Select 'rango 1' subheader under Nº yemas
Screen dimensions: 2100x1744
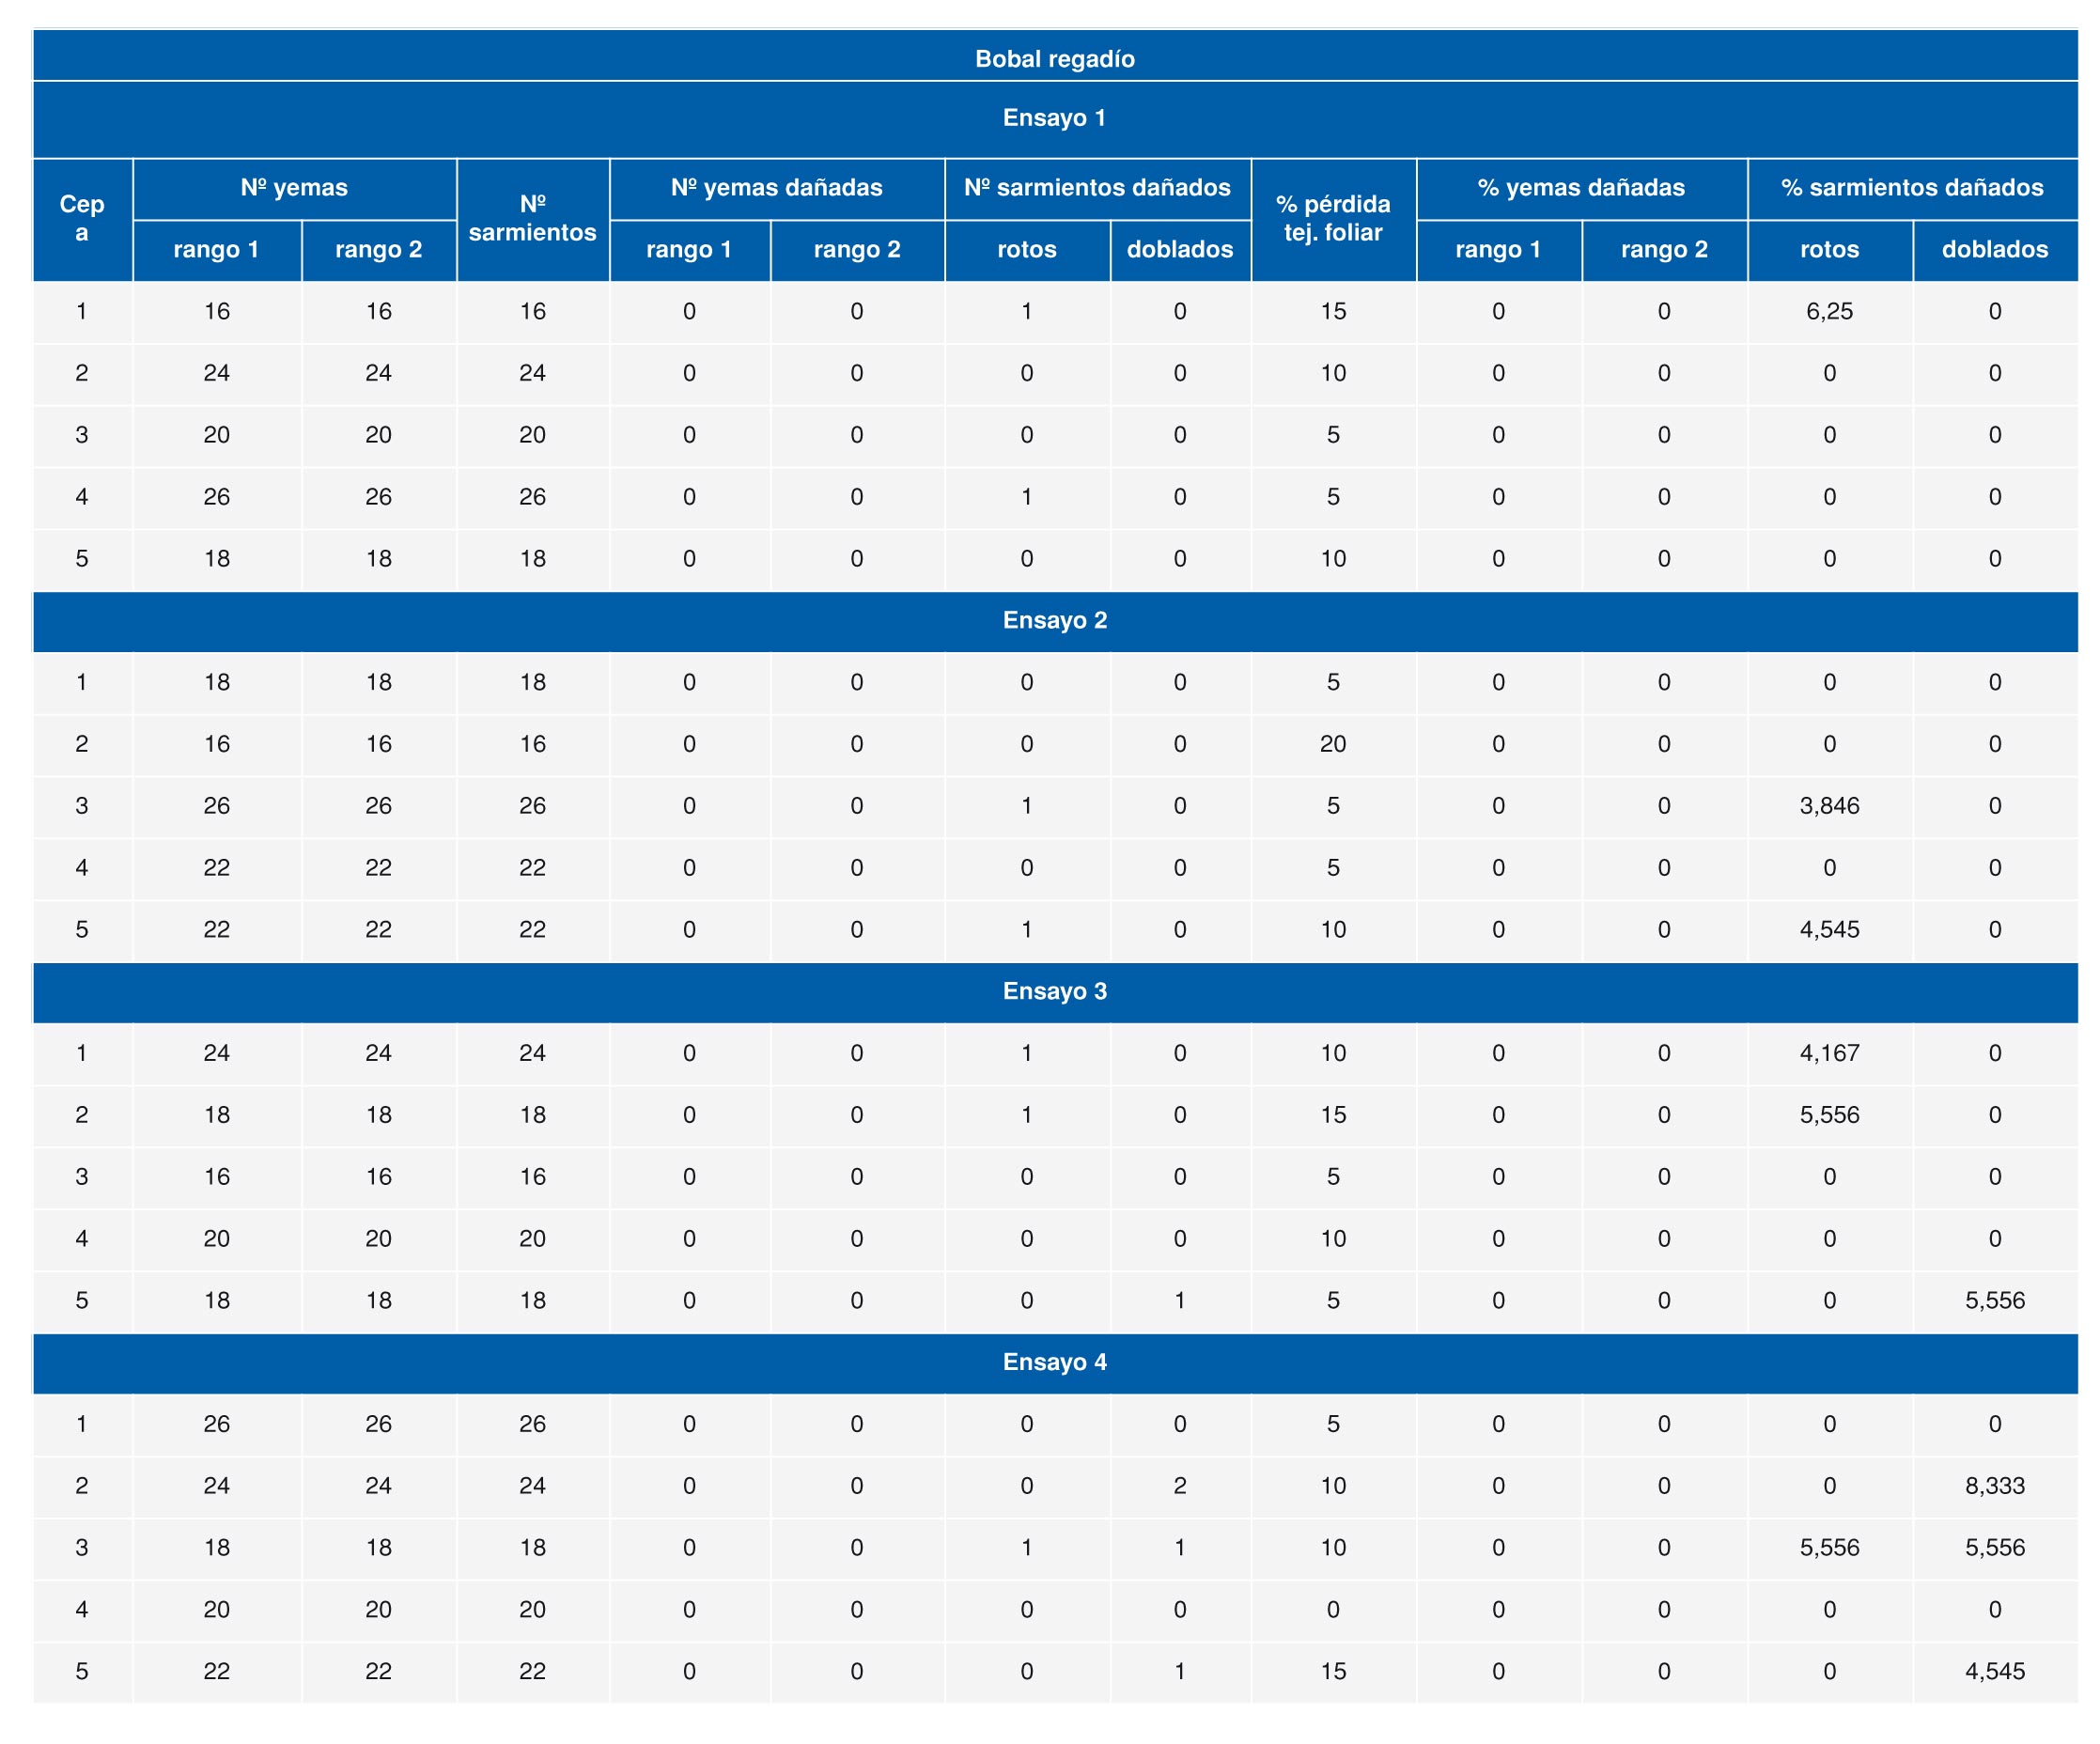216,250
